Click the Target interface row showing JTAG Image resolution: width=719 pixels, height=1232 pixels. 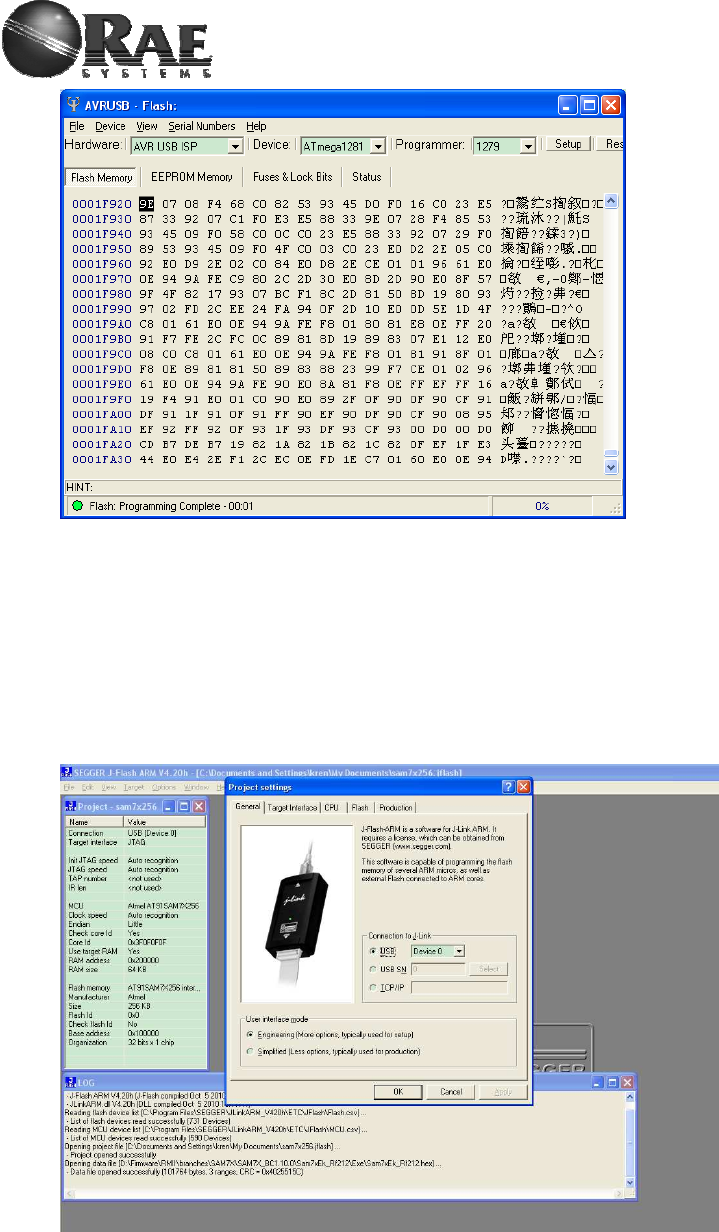(135, 842)
